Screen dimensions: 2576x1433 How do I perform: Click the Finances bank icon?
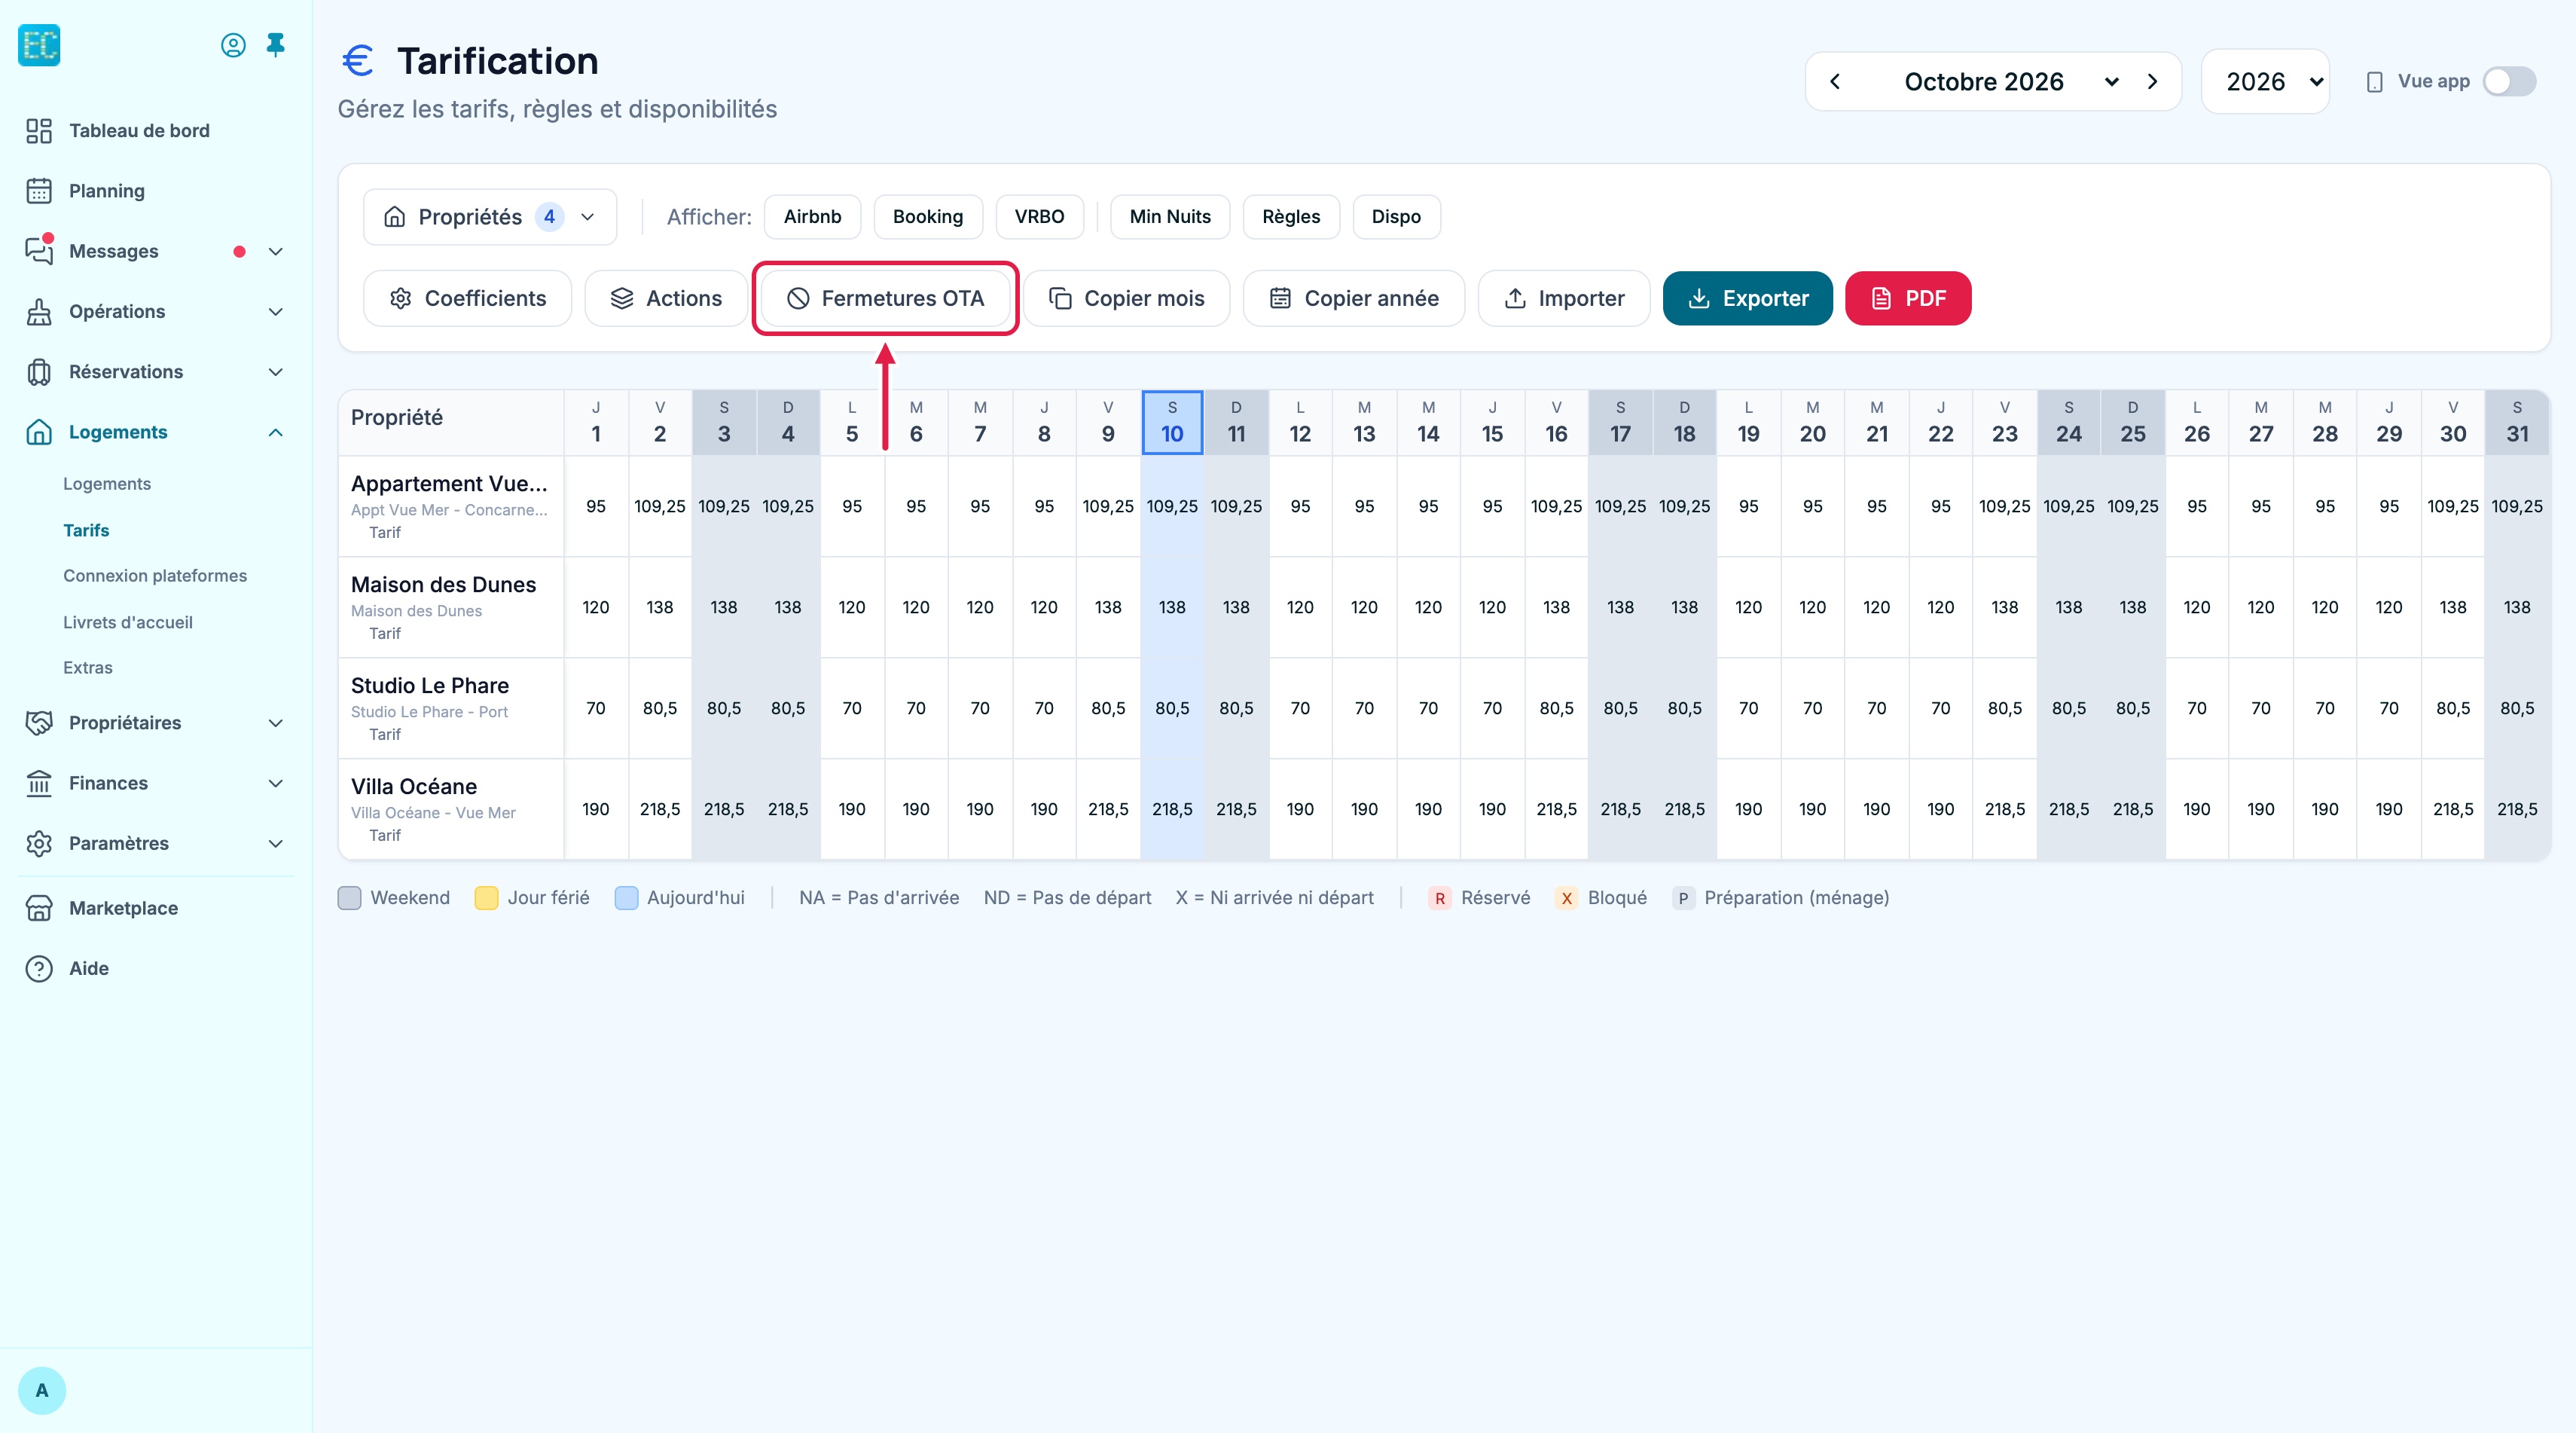[39, 783]
